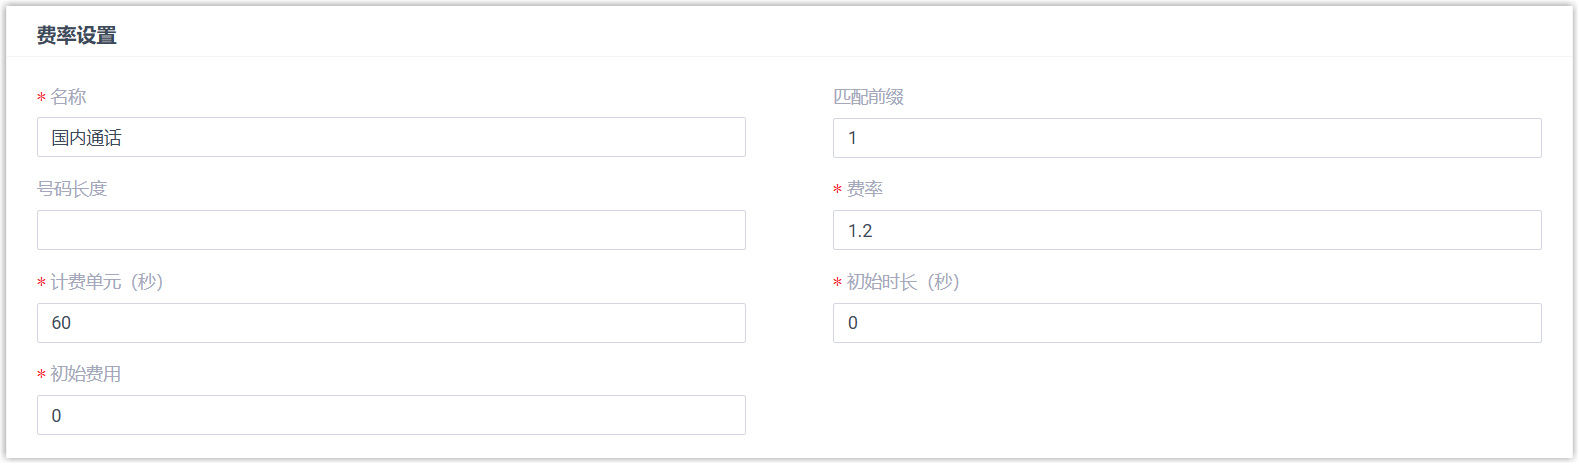The width and height of the screenshot is (1579, 464).
Task: Click the red asterisk beside 计费单元（秒）
Action: coord(41,283)
